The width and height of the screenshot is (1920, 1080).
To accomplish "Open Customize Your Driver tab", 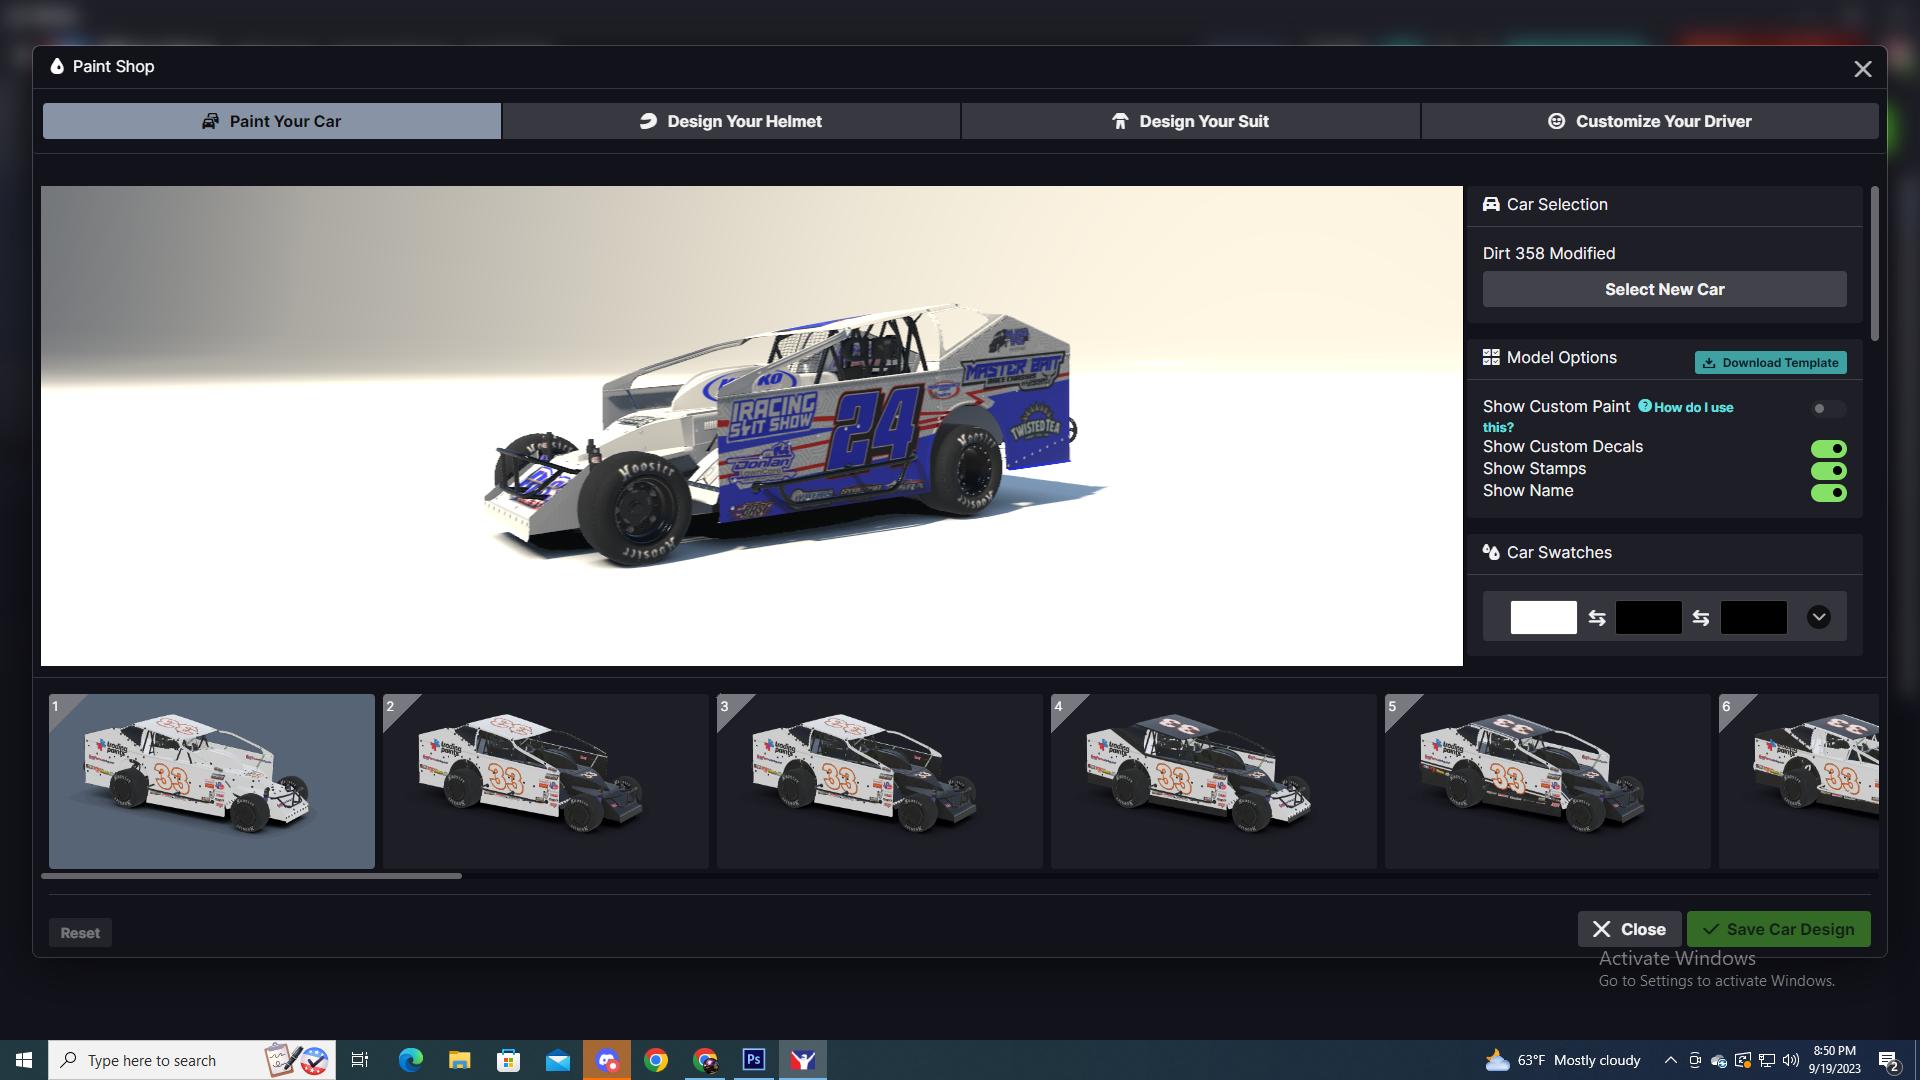I will (1649, 121).
